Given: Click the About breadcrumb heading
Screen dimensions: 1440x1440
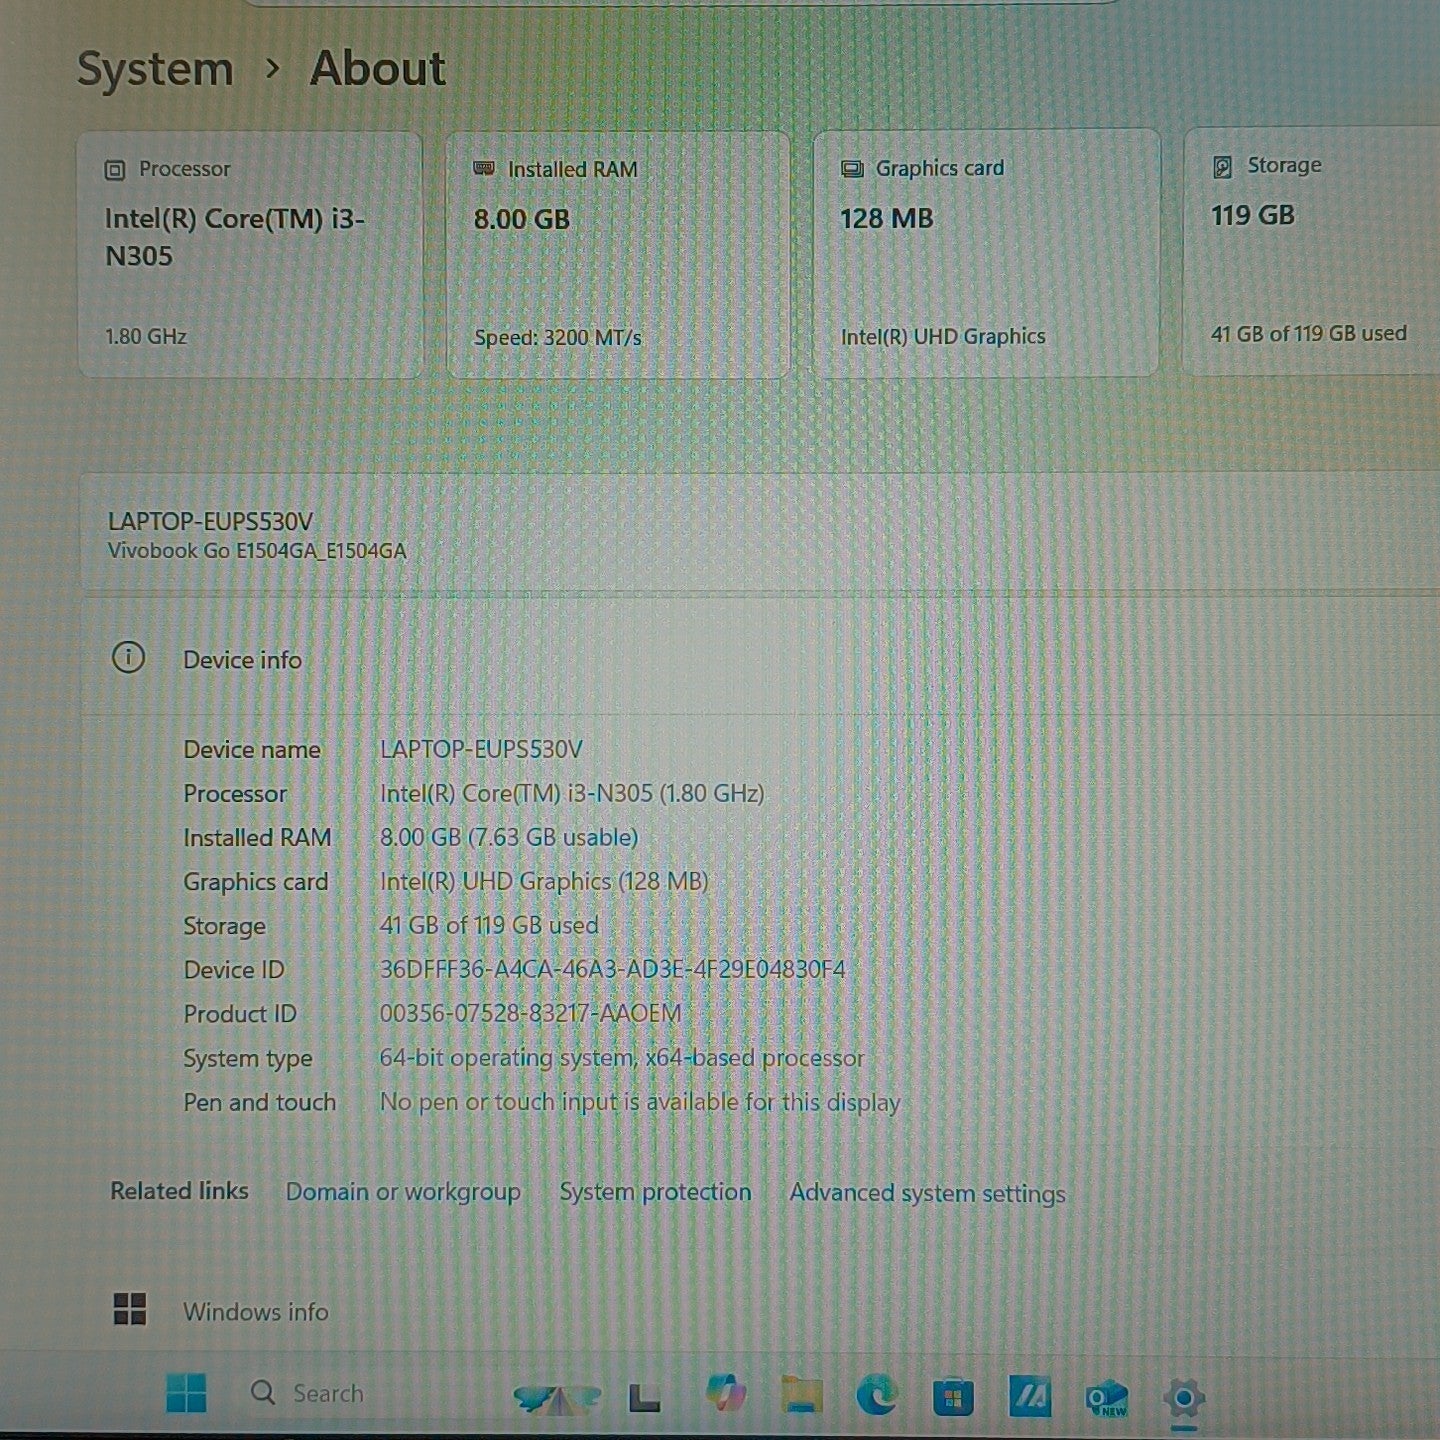Looking at the screenshot, I should coord(378,68).
